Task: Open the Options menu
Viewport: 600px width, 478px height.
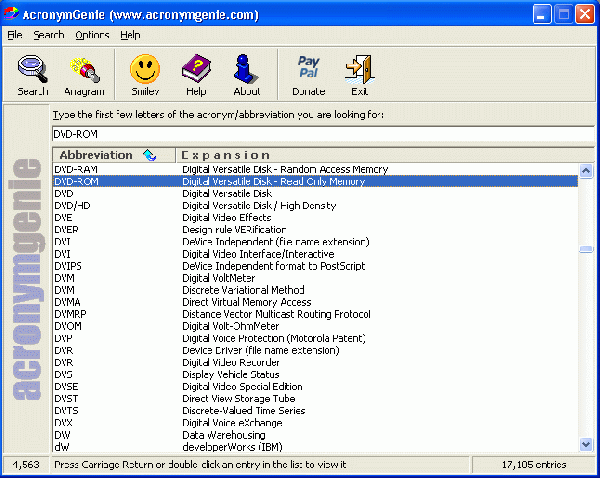Action: (92, 35)
